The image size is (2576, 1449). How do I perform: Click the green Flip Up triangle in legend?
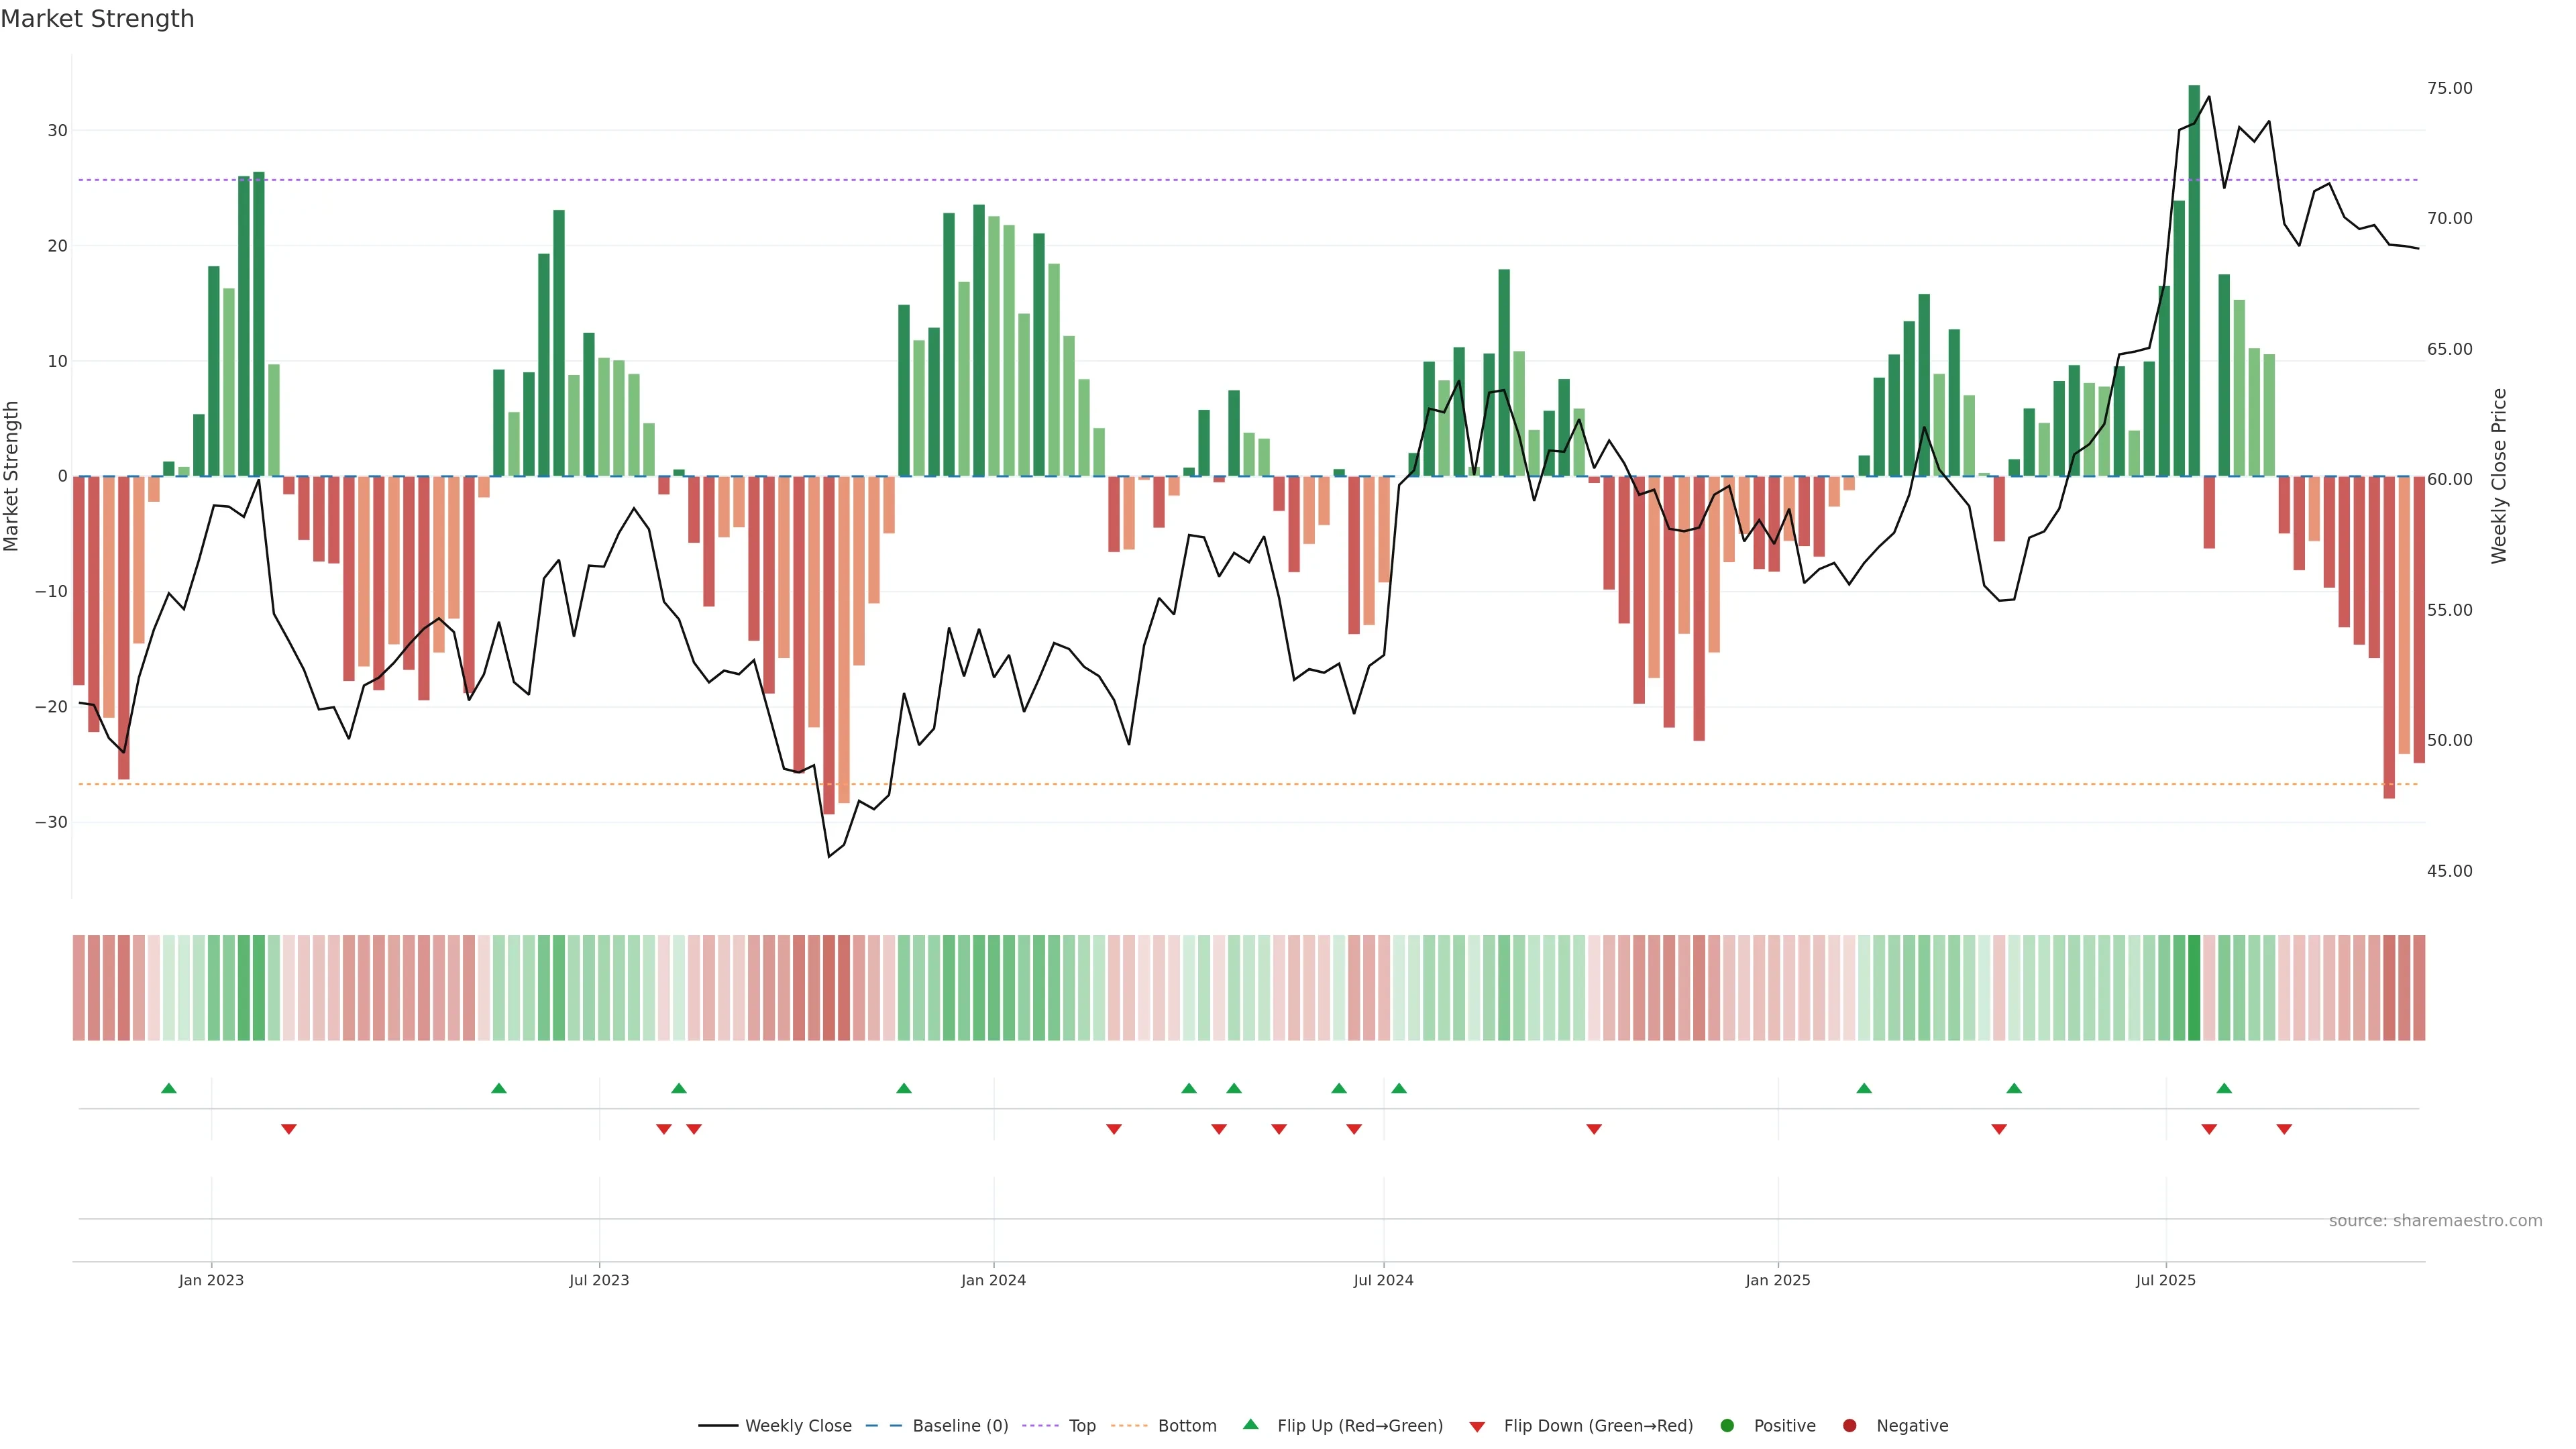(x=1250, y=1424)
